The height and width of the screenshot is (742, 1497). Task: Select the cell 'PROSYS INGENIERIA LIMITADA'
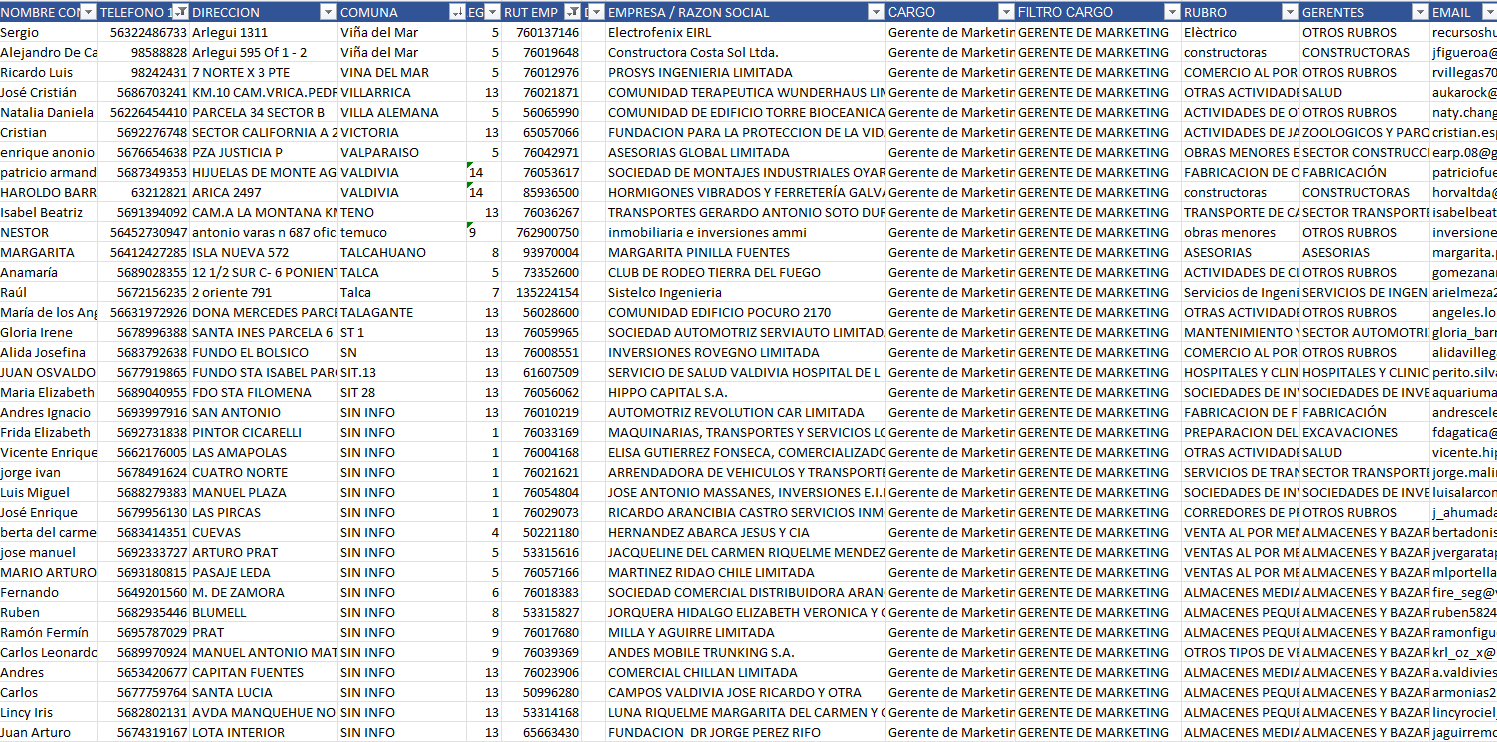745,72
